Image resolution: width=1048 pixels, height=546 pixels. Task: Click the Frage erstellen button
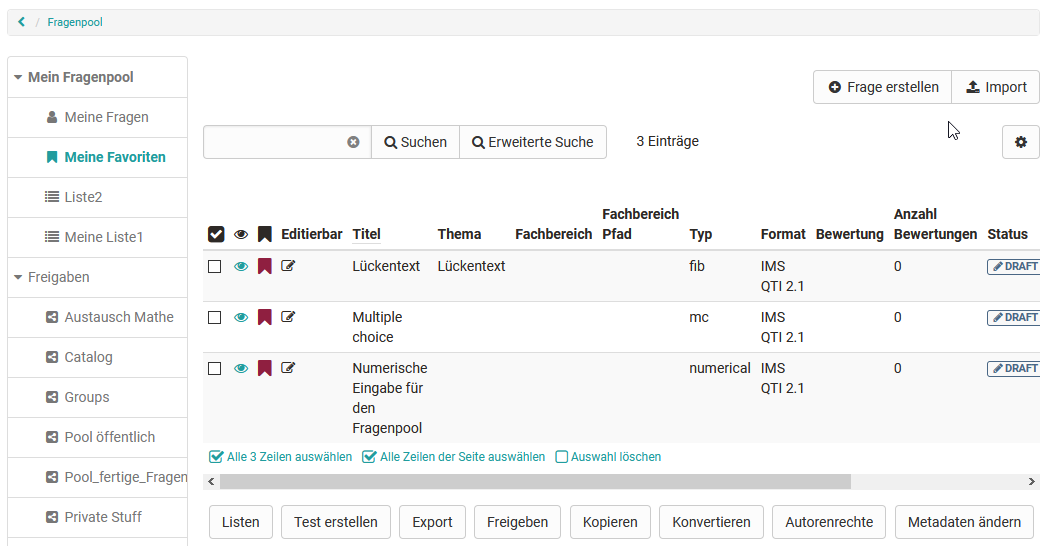(882, 87)
